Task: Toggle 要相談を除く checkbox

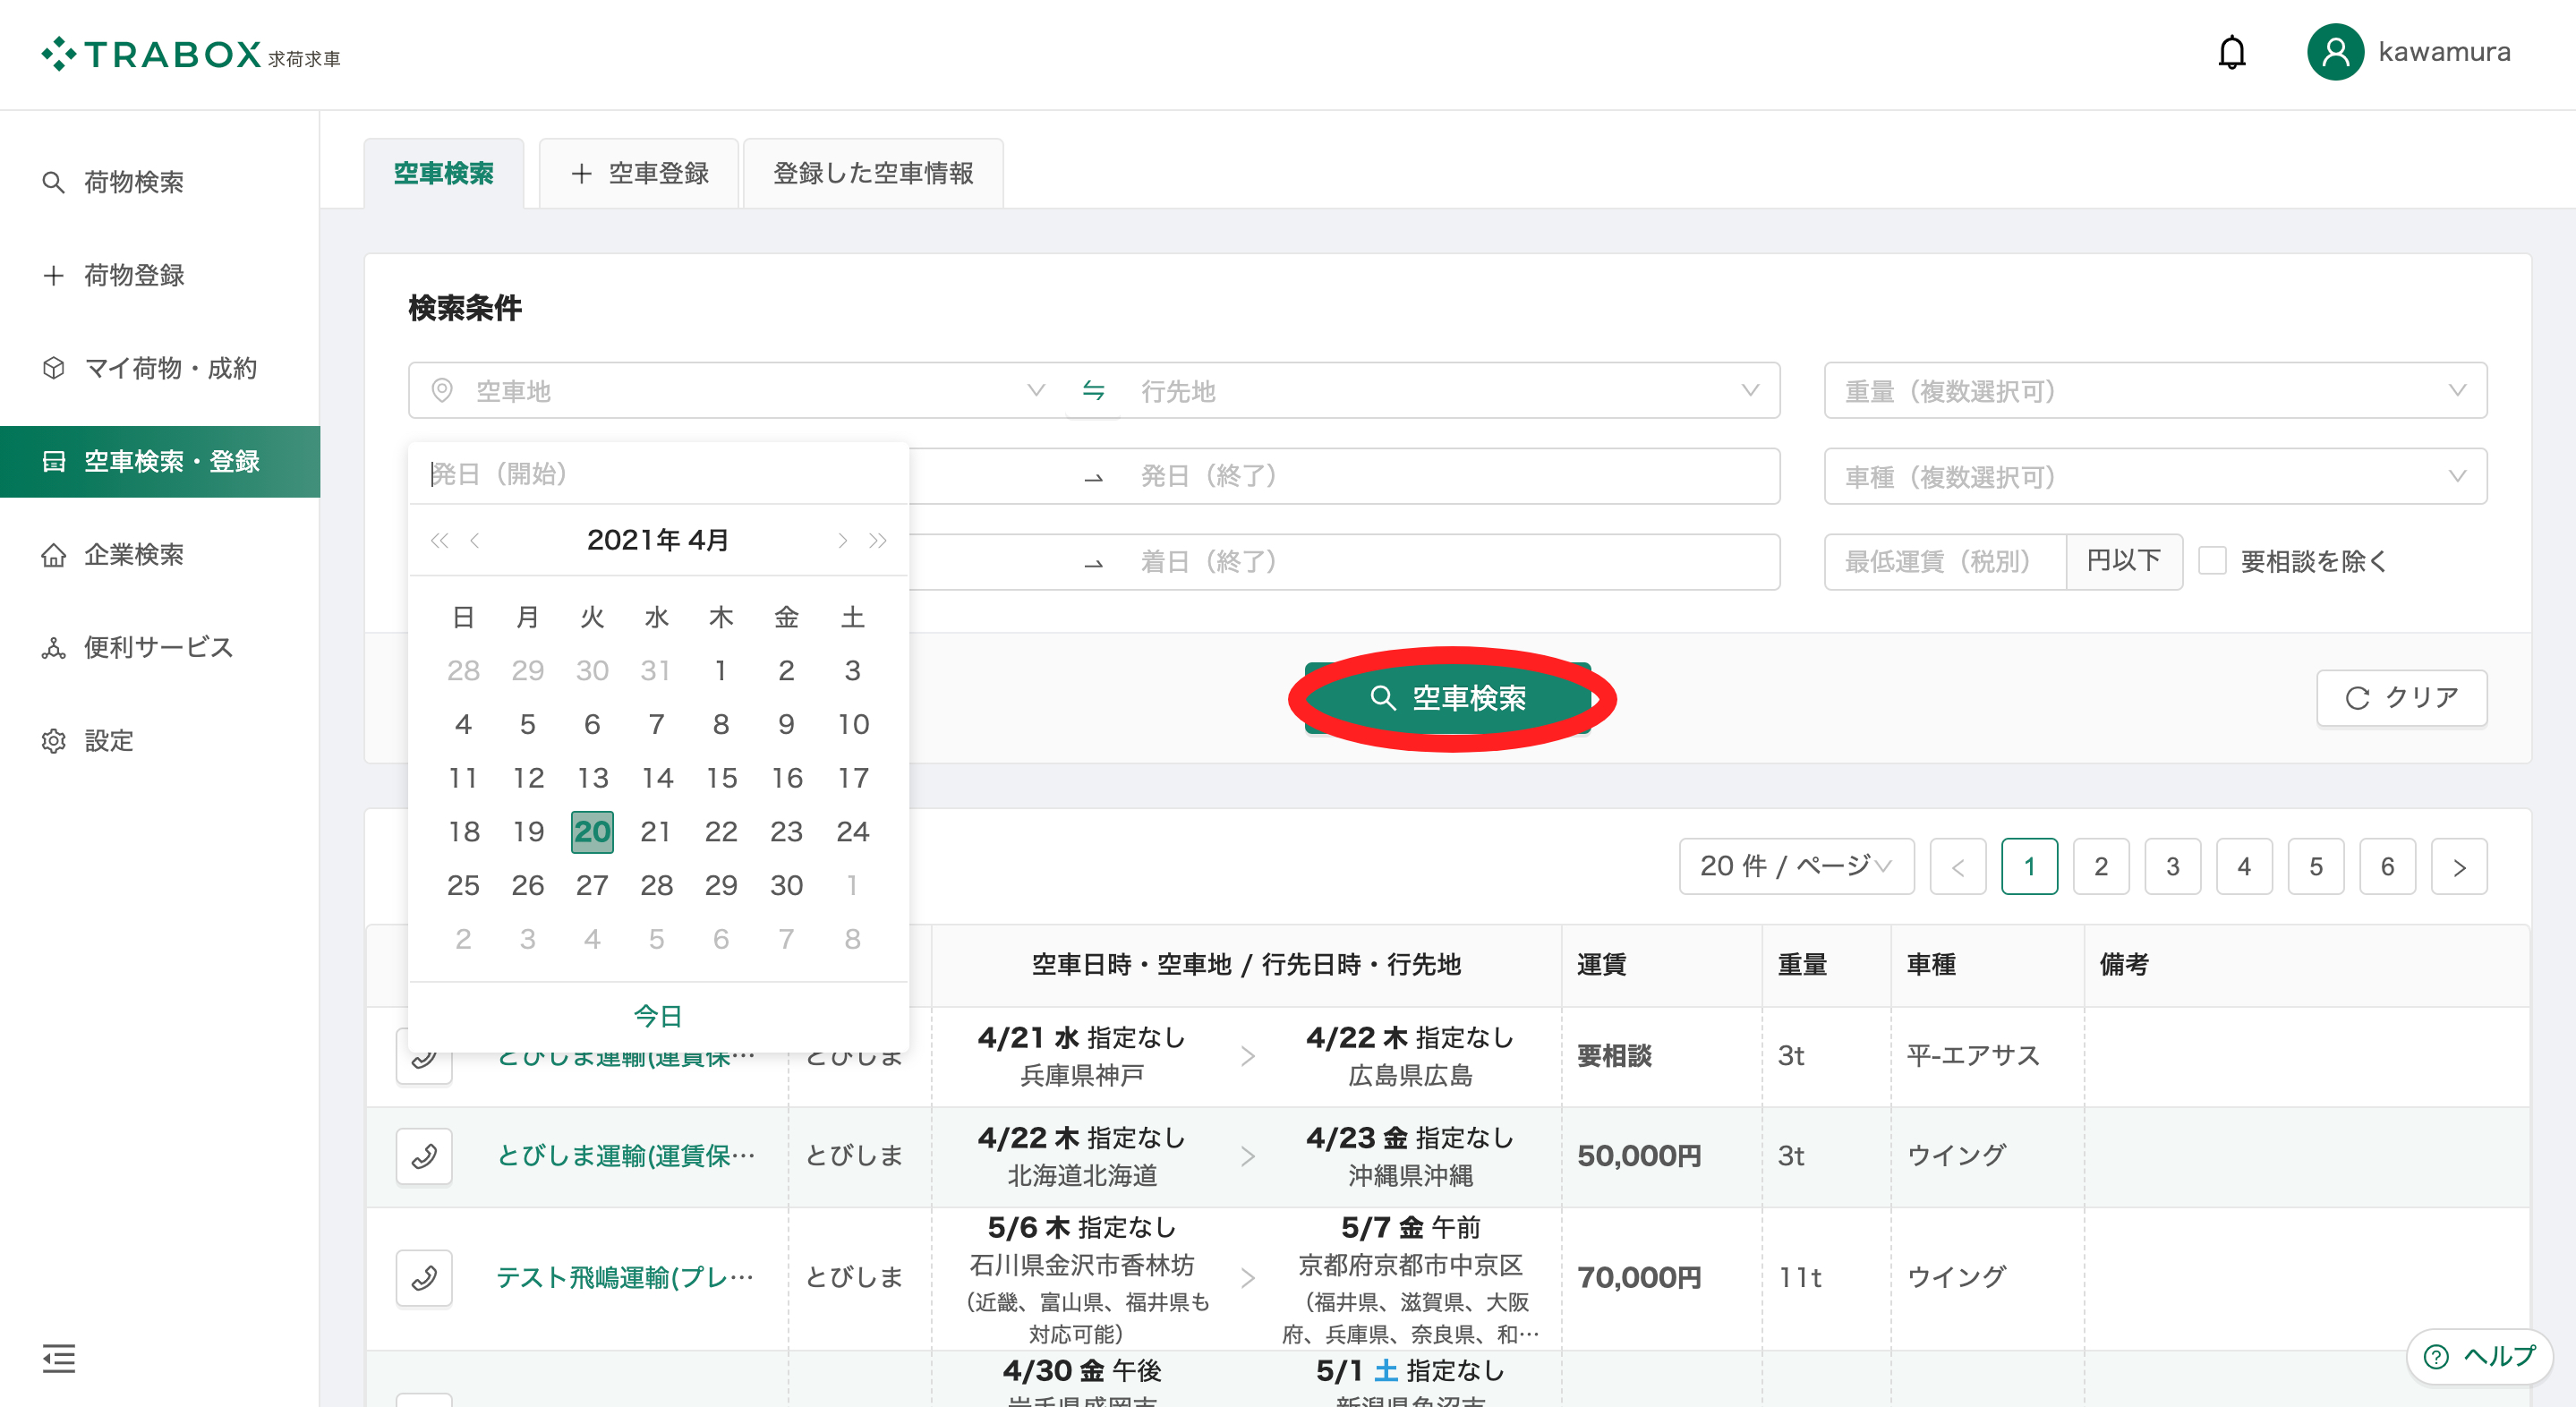Action: pyautogui.click(x=2212, y=561)
